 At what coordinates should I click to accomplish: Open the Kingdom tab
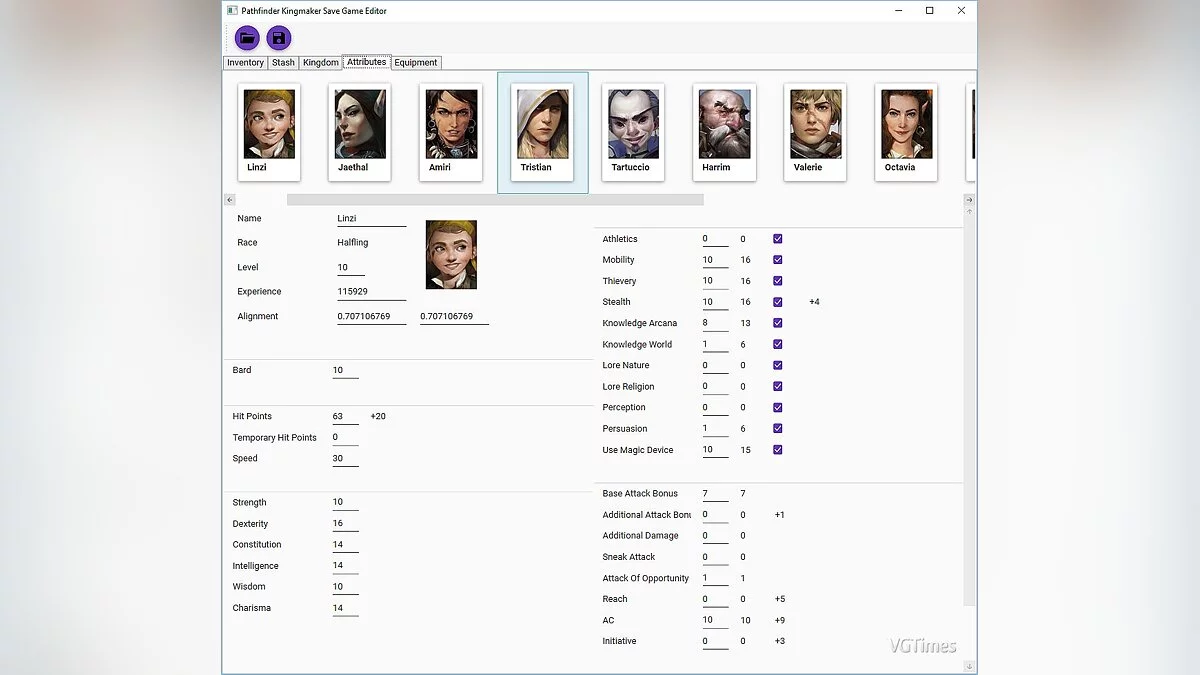tap(321, 63)
